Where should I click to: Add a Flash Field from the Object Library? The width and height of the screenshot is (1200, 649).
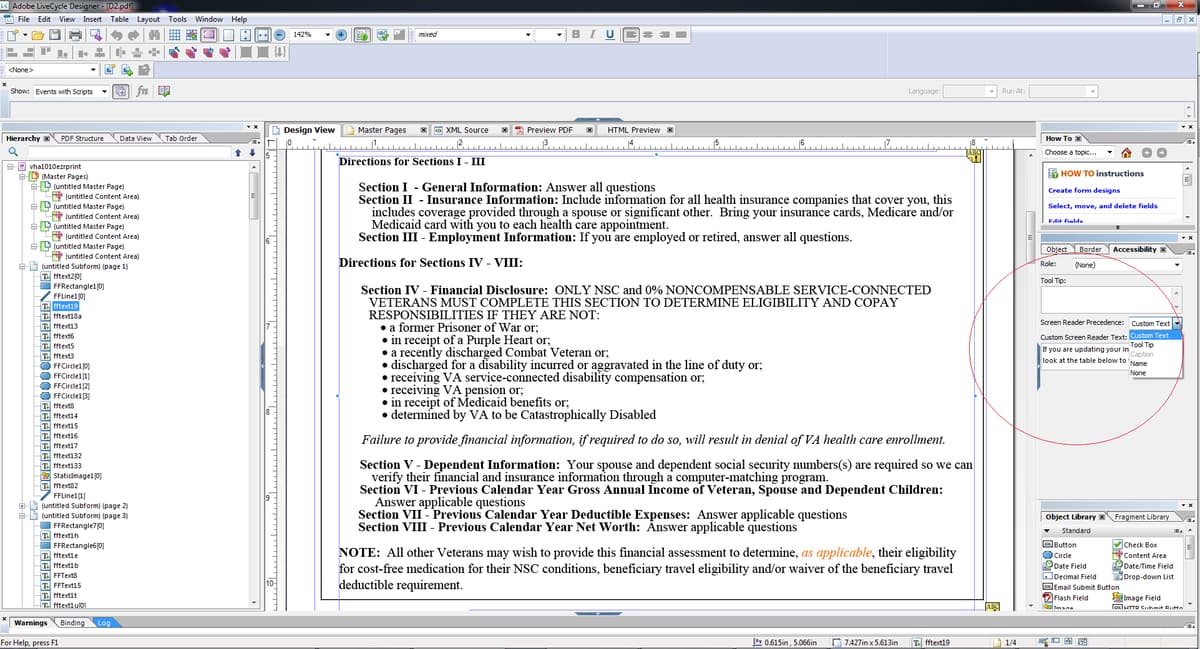[x=1071, y=597]
